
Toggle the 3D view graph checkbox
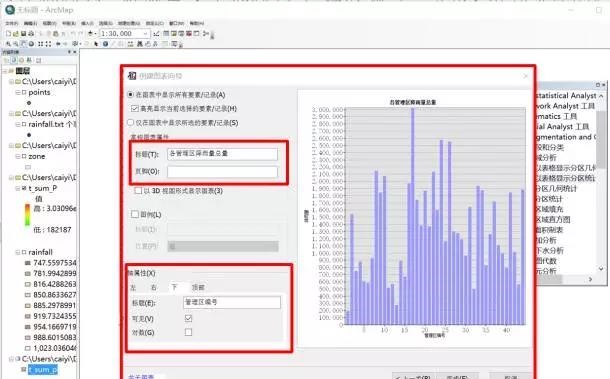[x=138, y=191]
